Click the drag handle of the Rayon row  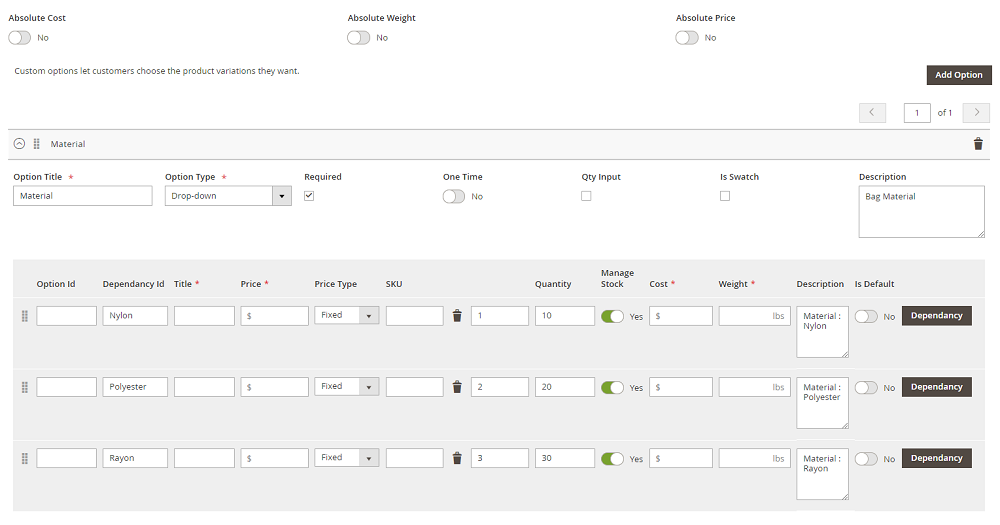[x=25, y=458]
